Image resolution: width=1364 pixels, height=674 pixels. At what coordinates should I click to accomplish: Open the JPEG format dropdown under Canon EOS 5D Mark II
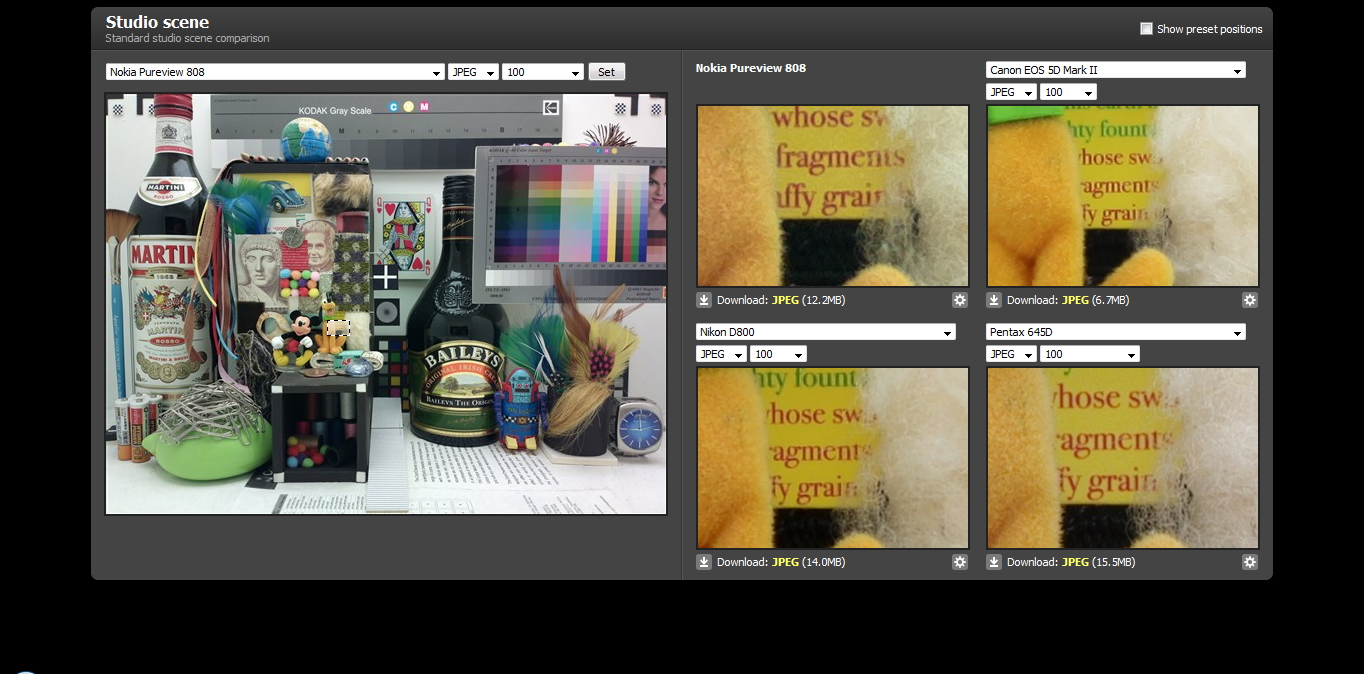point(1011,92)
